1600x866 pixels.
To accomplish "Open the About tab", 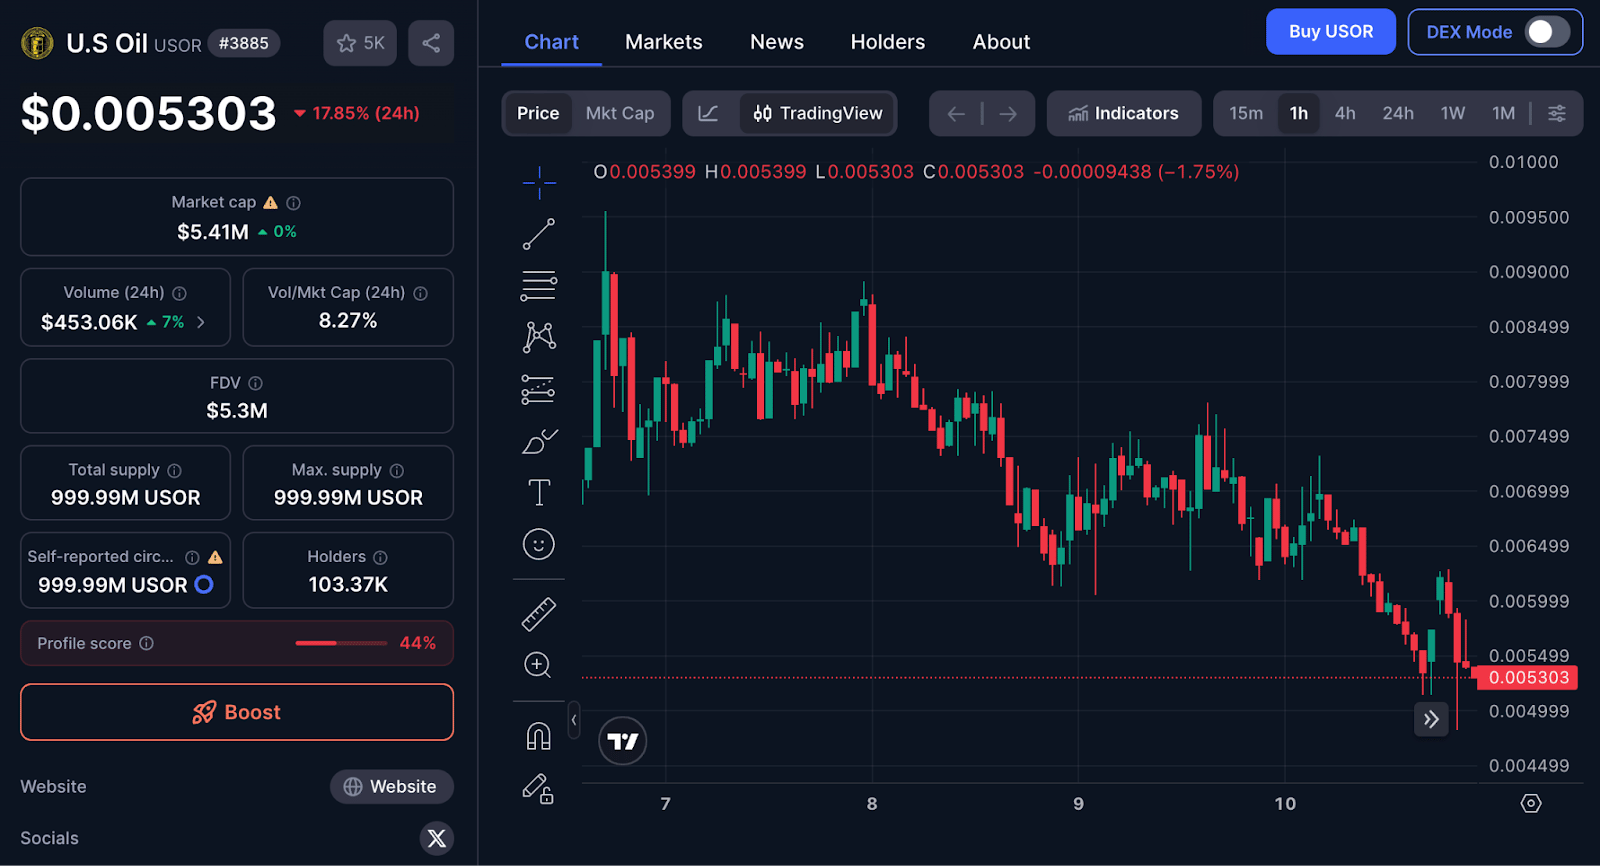I will click(1001, 42).
